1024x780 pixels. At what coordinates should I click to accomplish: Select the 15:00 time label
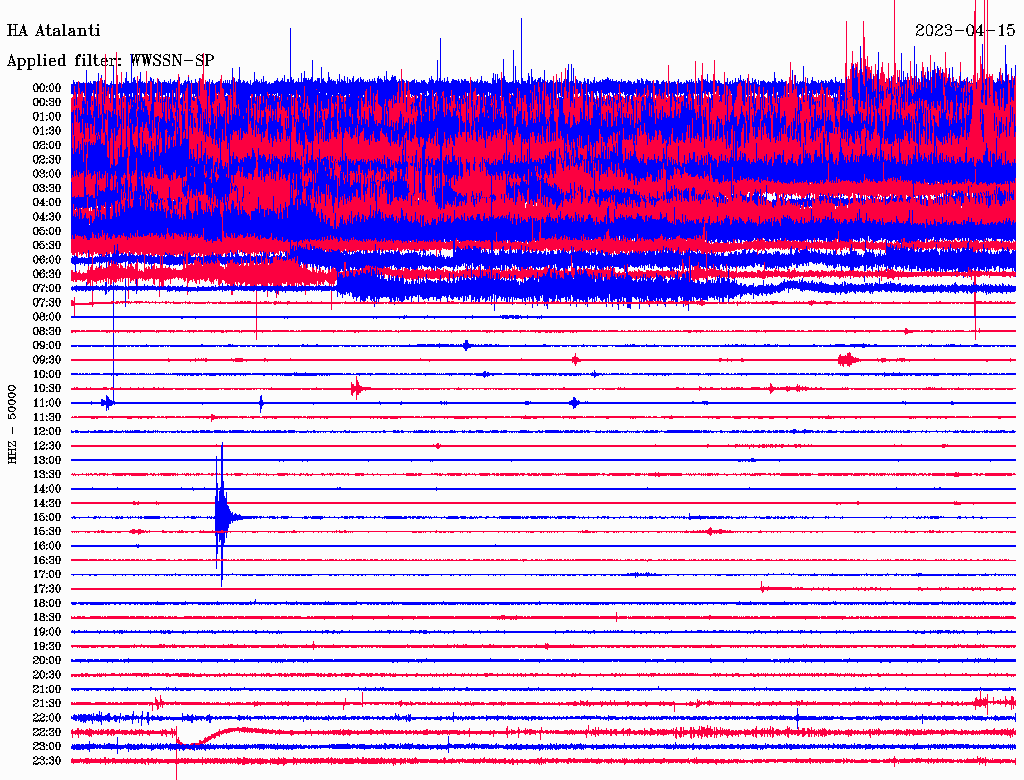click(47, 517)
